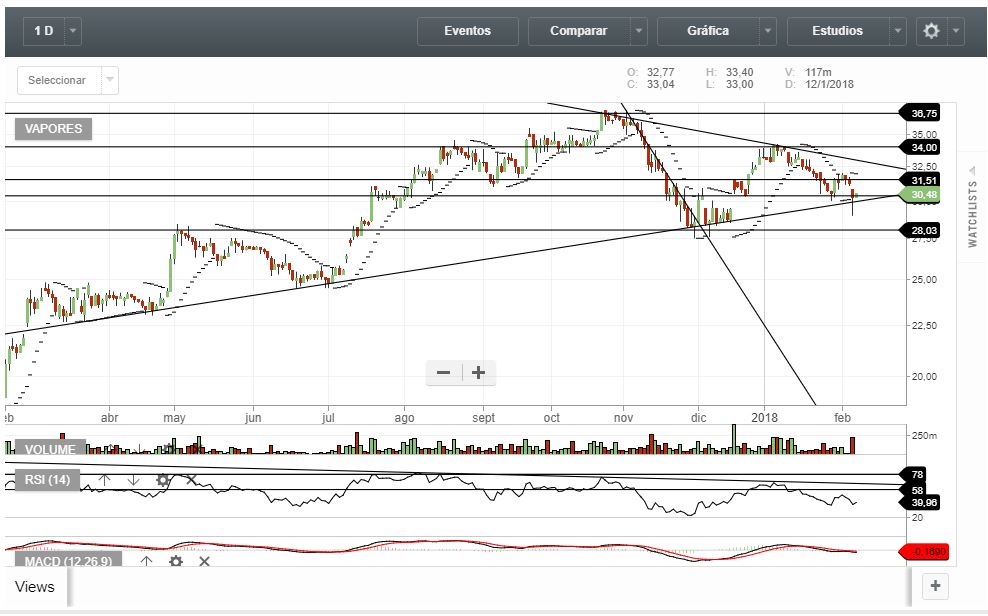Open the Gráfica dropdown arrow

[x=768, y=31]
